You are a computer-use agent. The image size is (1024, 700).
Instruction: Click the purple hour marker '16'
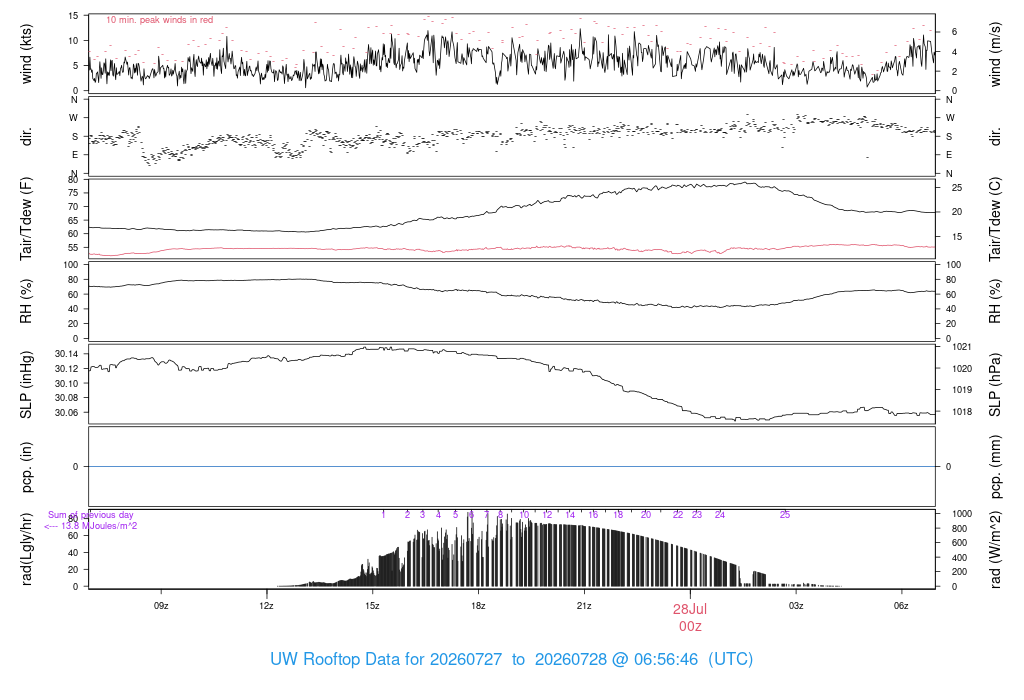(593, 515)
